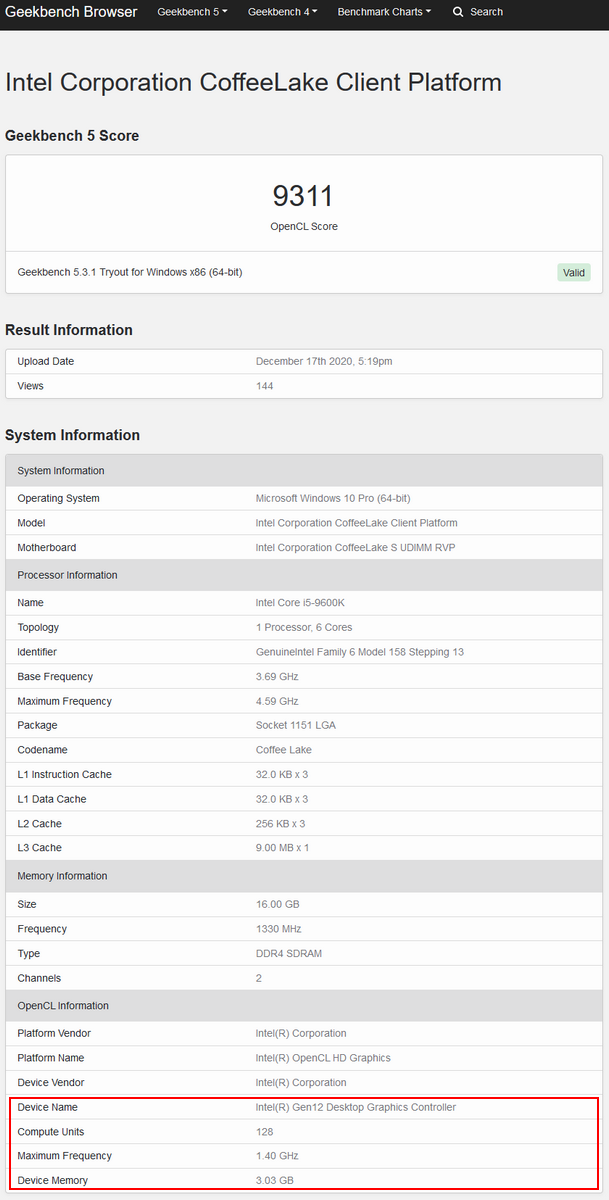The height and width of the screenshot is (1200, 609).
Task: Click memory frequency value 1330 MHz
Action: [x=278, y=929]
